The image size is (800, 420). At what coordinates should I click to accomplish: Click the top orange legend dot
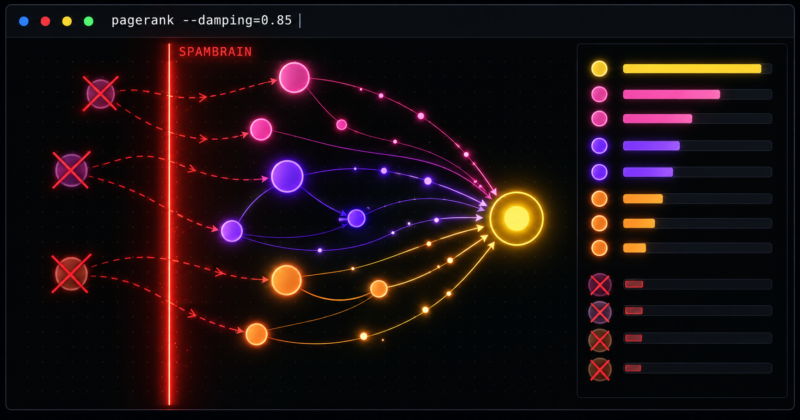tap(599, 199)
